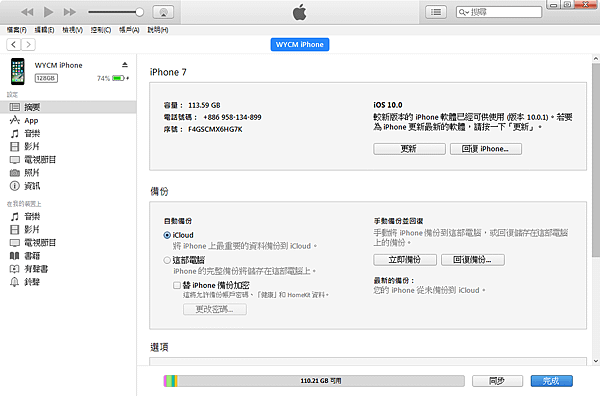Open 電視節目 under settings section
This screenshot has height=396, width=600.
tap(68, 160)
